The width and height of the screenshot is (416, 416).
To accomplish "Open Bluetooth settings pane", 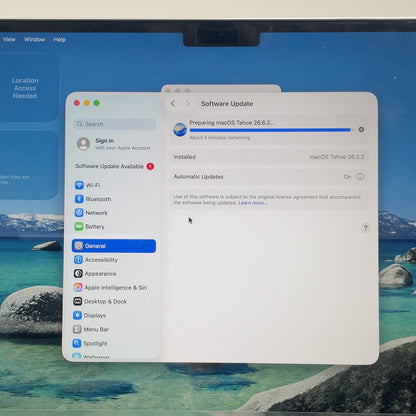I will tap(93, 199).
